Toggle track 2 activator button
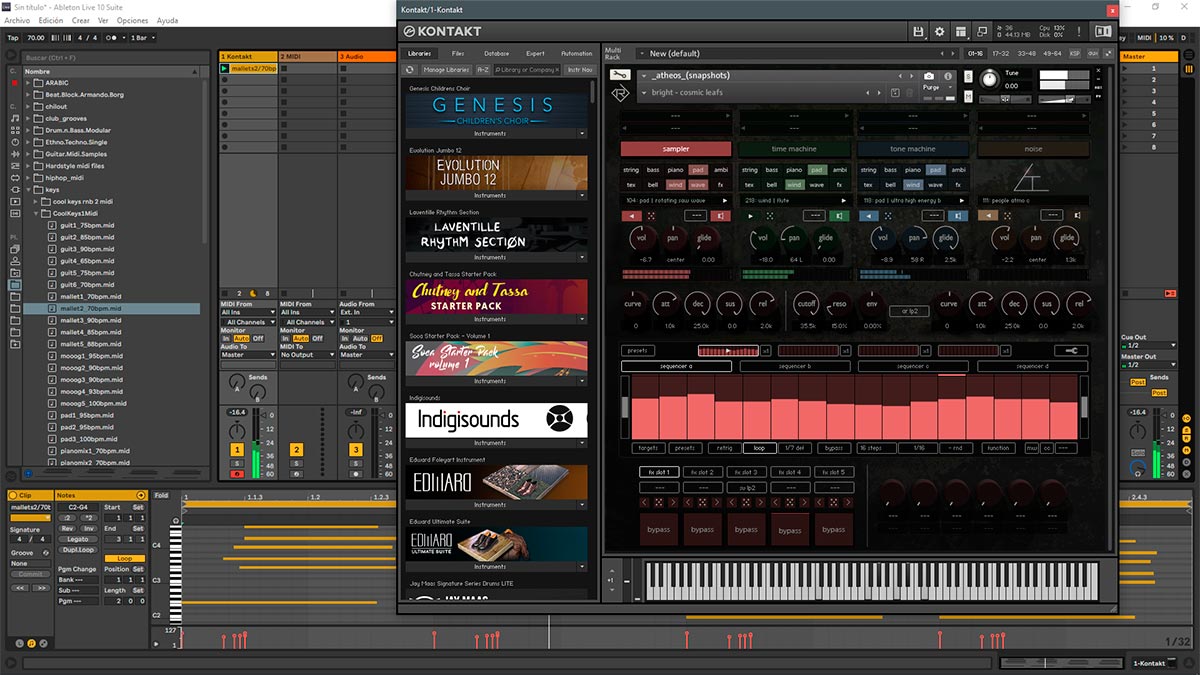The image size is (1200, 675). [297, 450]
